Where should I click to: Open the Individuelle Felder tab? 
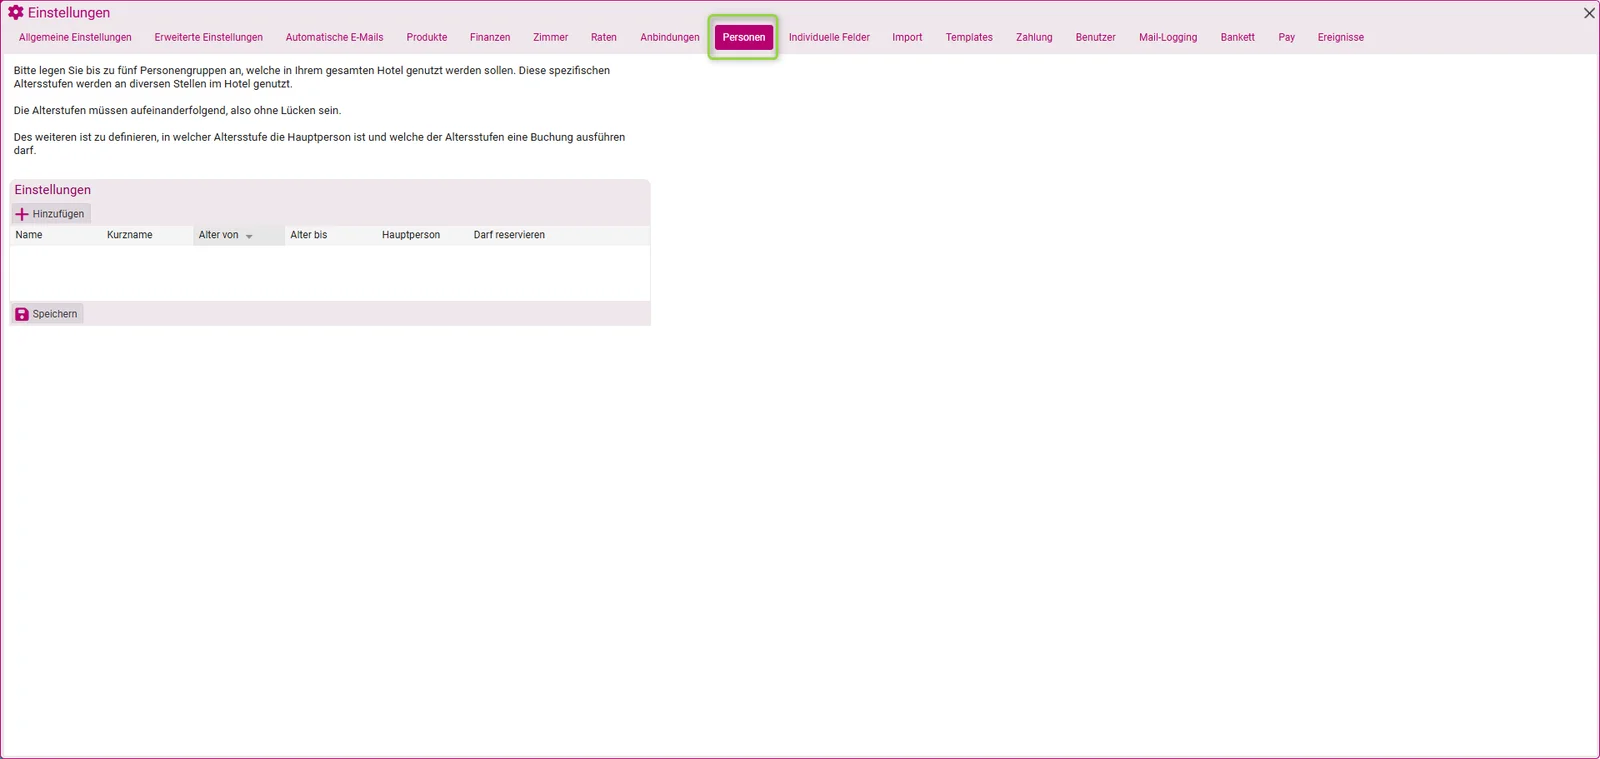pos(829,37)
